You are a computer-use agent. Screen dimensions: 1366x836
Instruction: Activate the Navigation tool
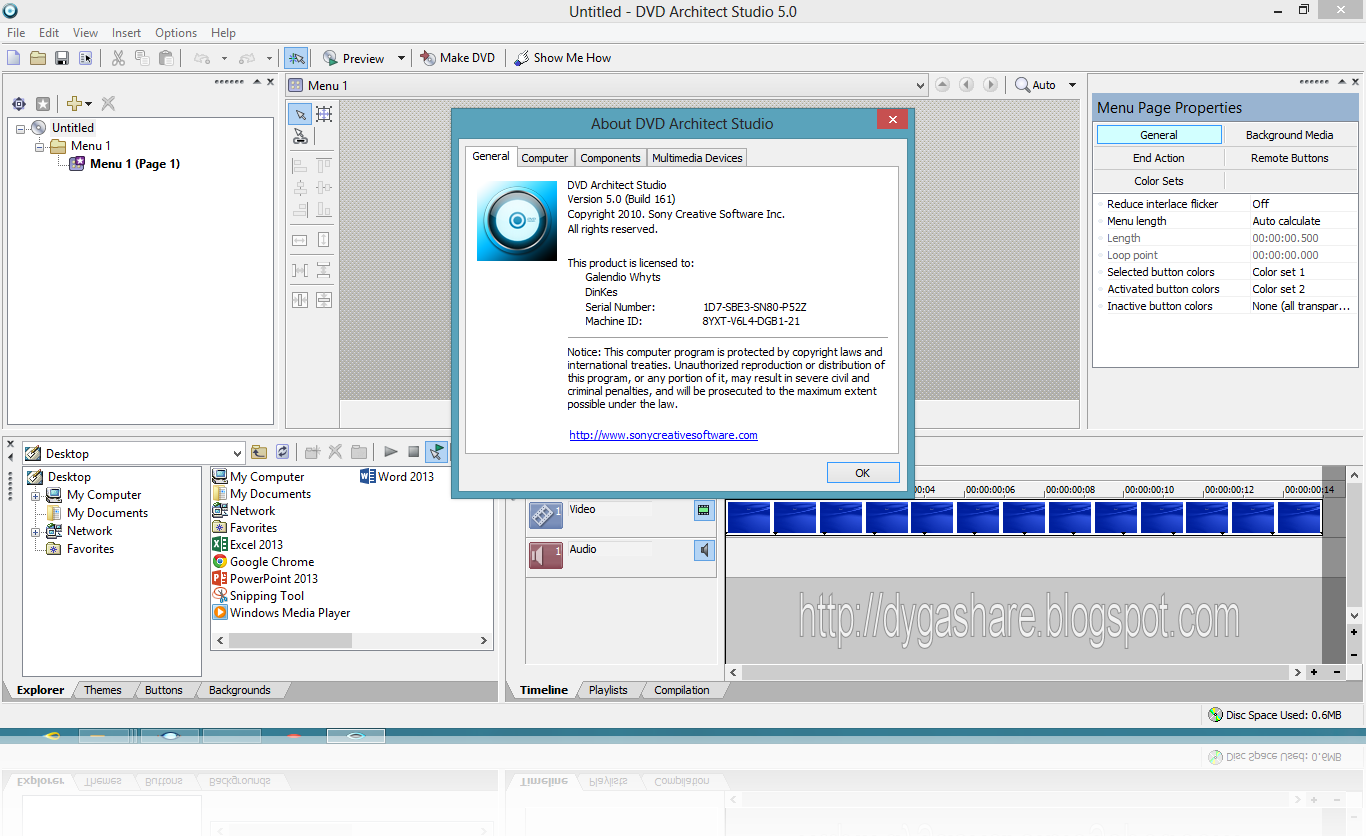point(300,137)
